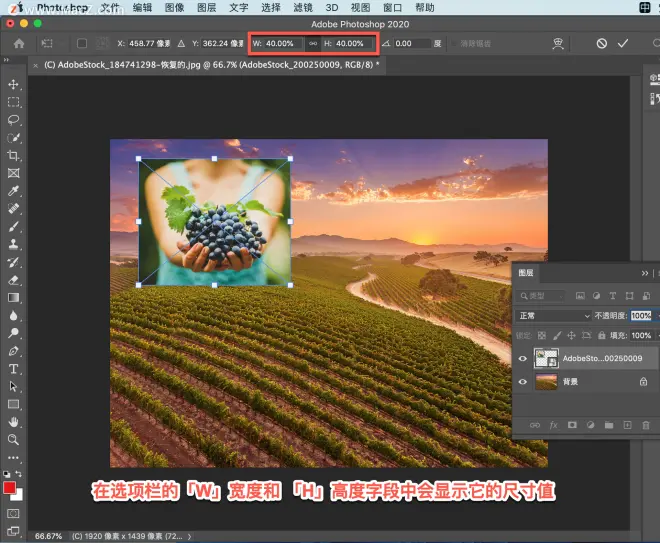Viewport: 660px width, 543px height.
Task: Toggle Quick Mask mode
Action: [13, 514]
